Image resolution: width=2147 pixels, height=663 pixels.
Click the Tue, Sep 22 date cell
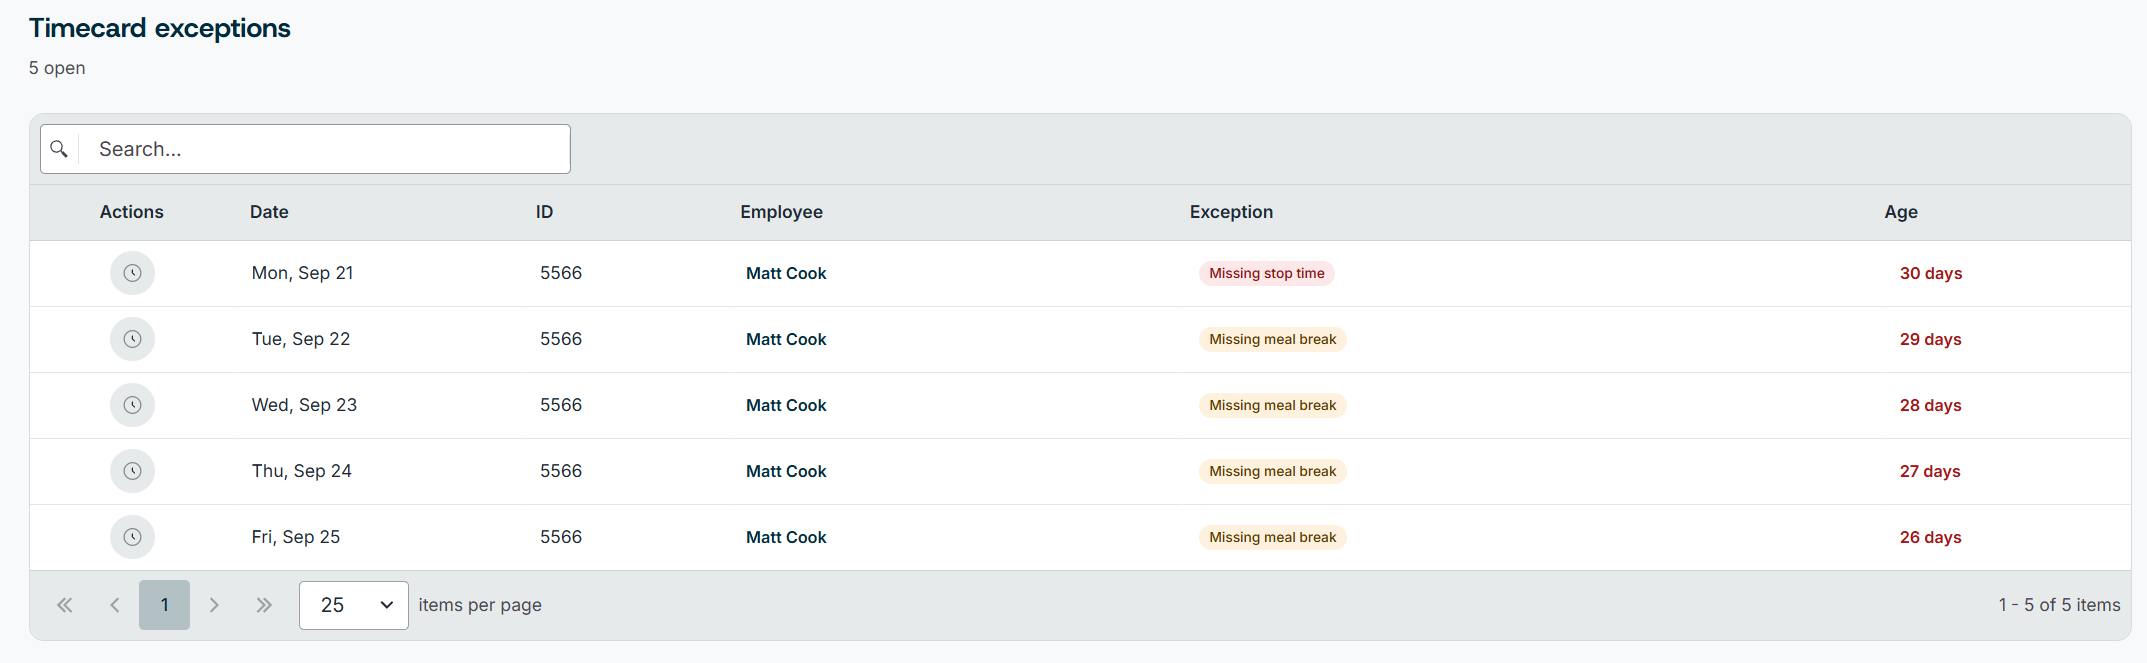[301, 339]
